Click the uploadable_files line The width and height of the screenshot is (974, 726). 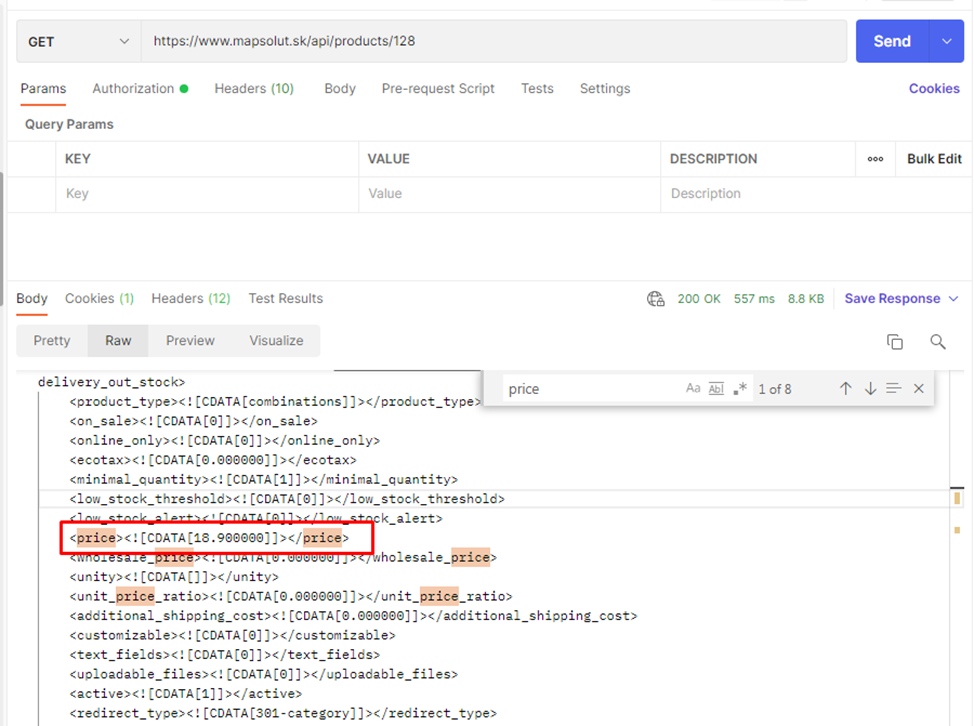click(x=263, y=674)
